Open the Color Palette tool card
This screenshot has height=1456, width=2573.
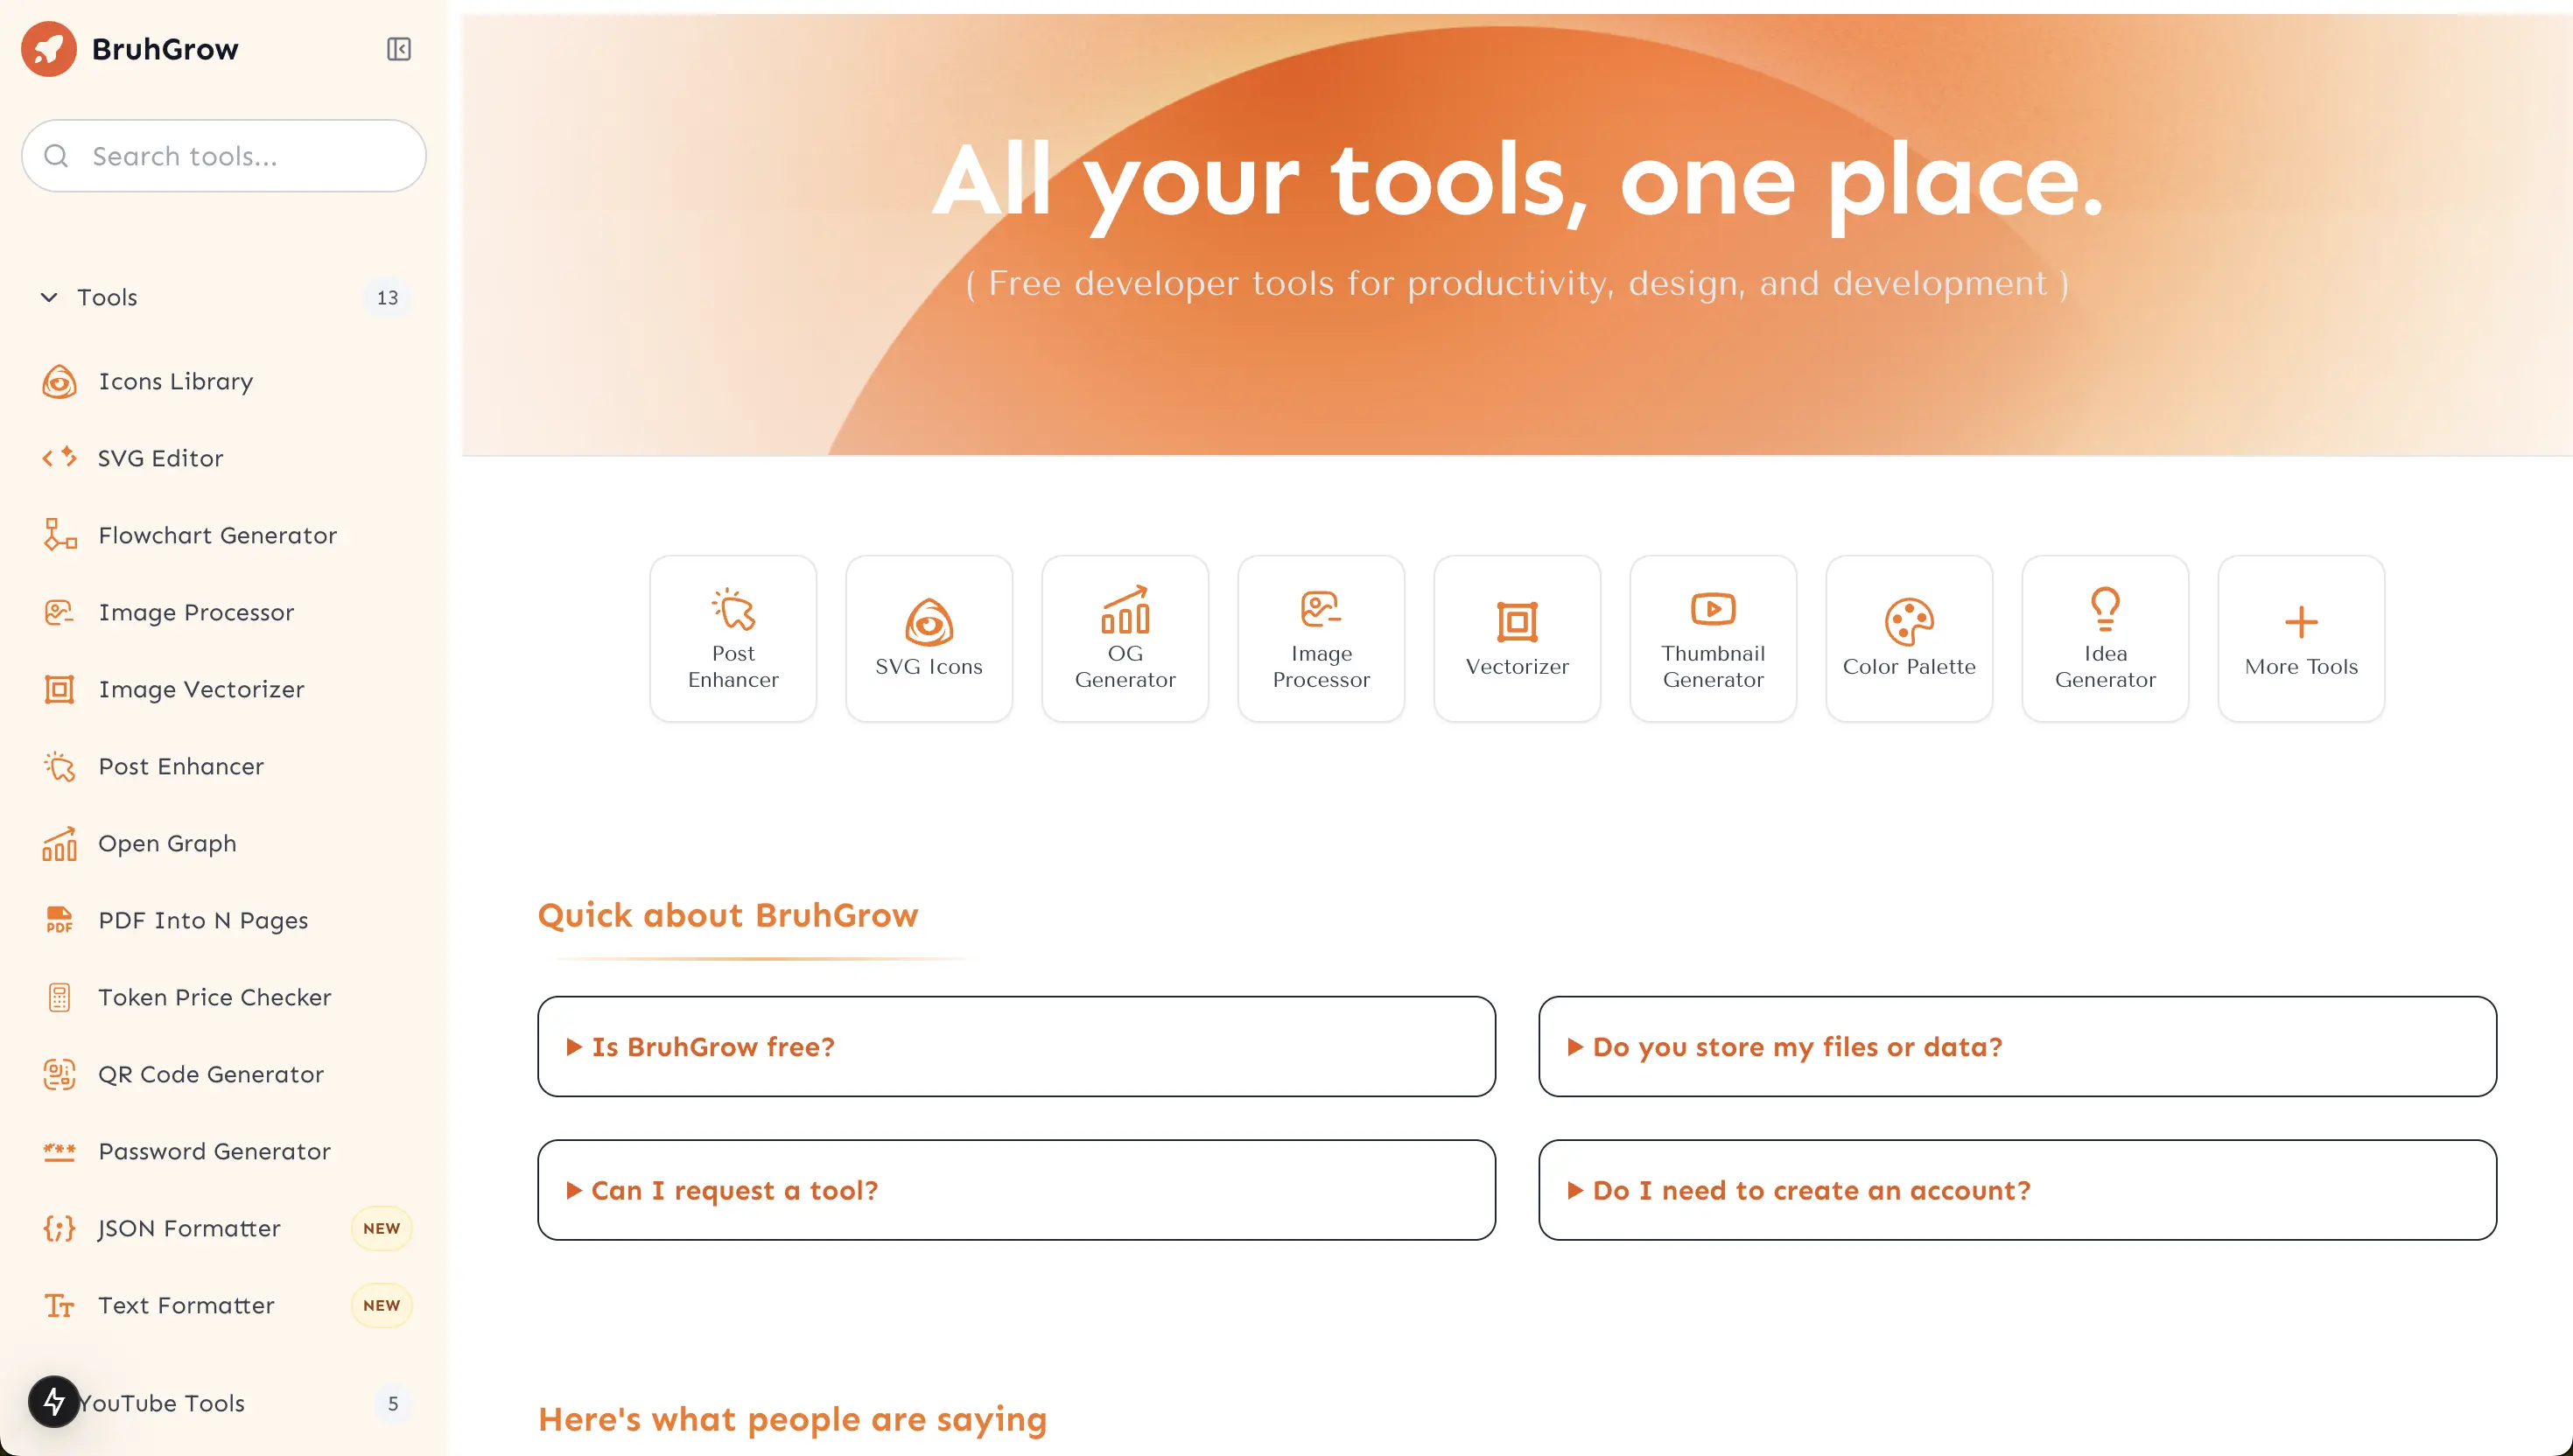(x=1908, y=638)
